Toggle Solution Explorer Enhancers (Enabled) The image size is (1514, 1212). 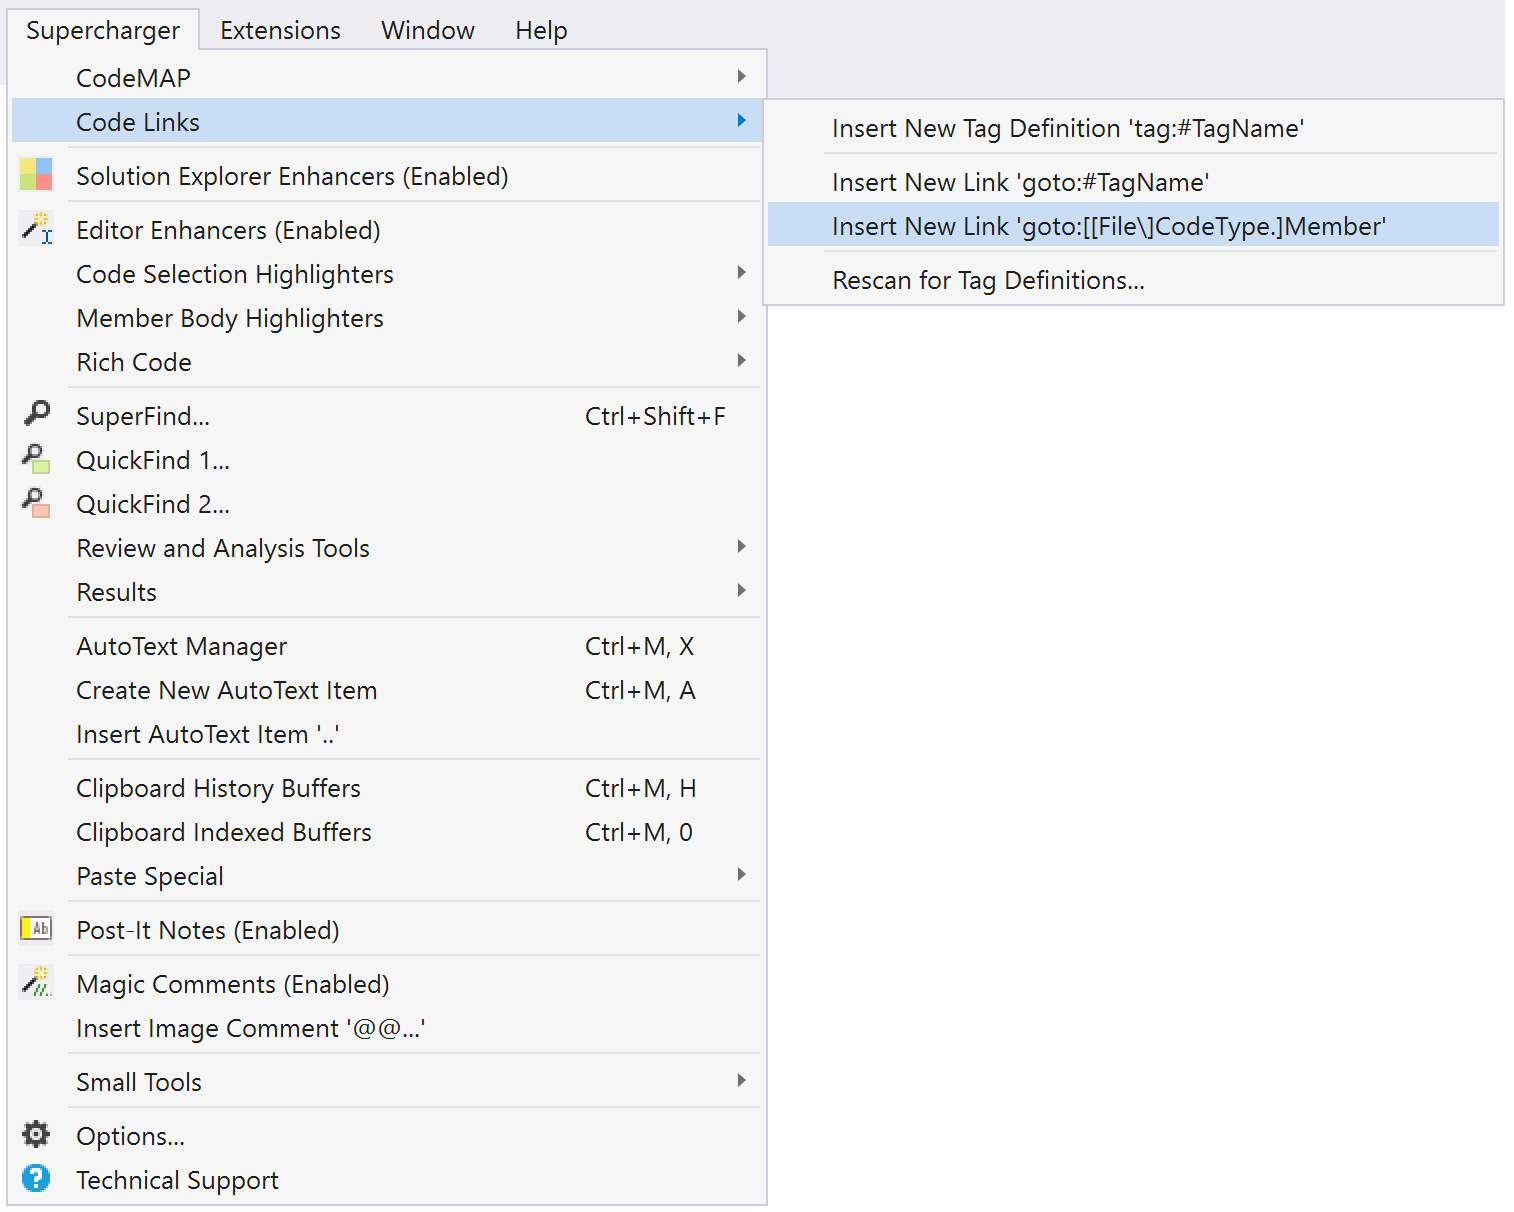[x=386, y=176]
